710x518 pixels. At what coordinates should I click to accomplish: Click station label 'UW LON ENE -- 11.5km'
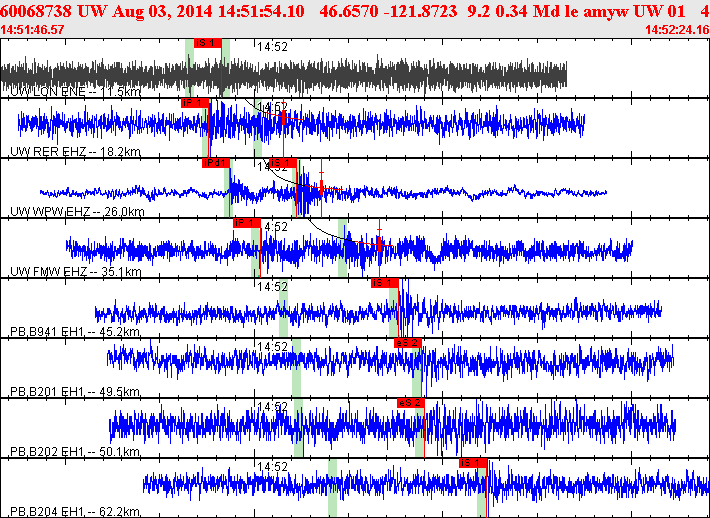(76, 92)
